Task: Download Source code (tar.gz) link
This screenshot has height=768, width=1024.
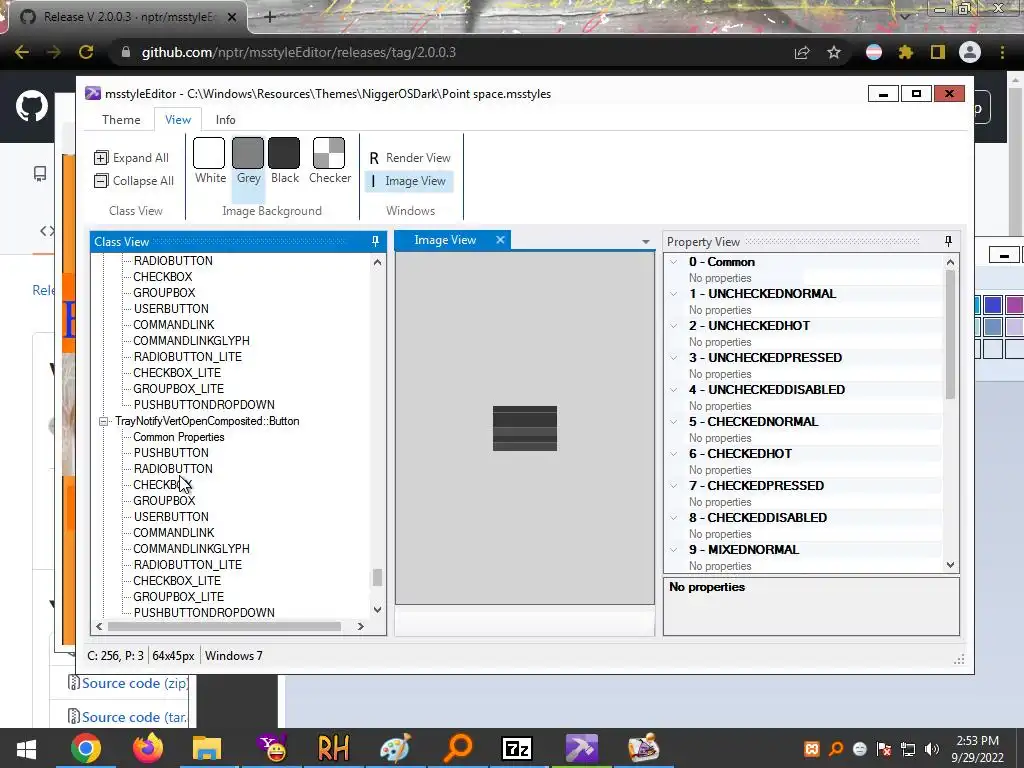Action: 134,717
